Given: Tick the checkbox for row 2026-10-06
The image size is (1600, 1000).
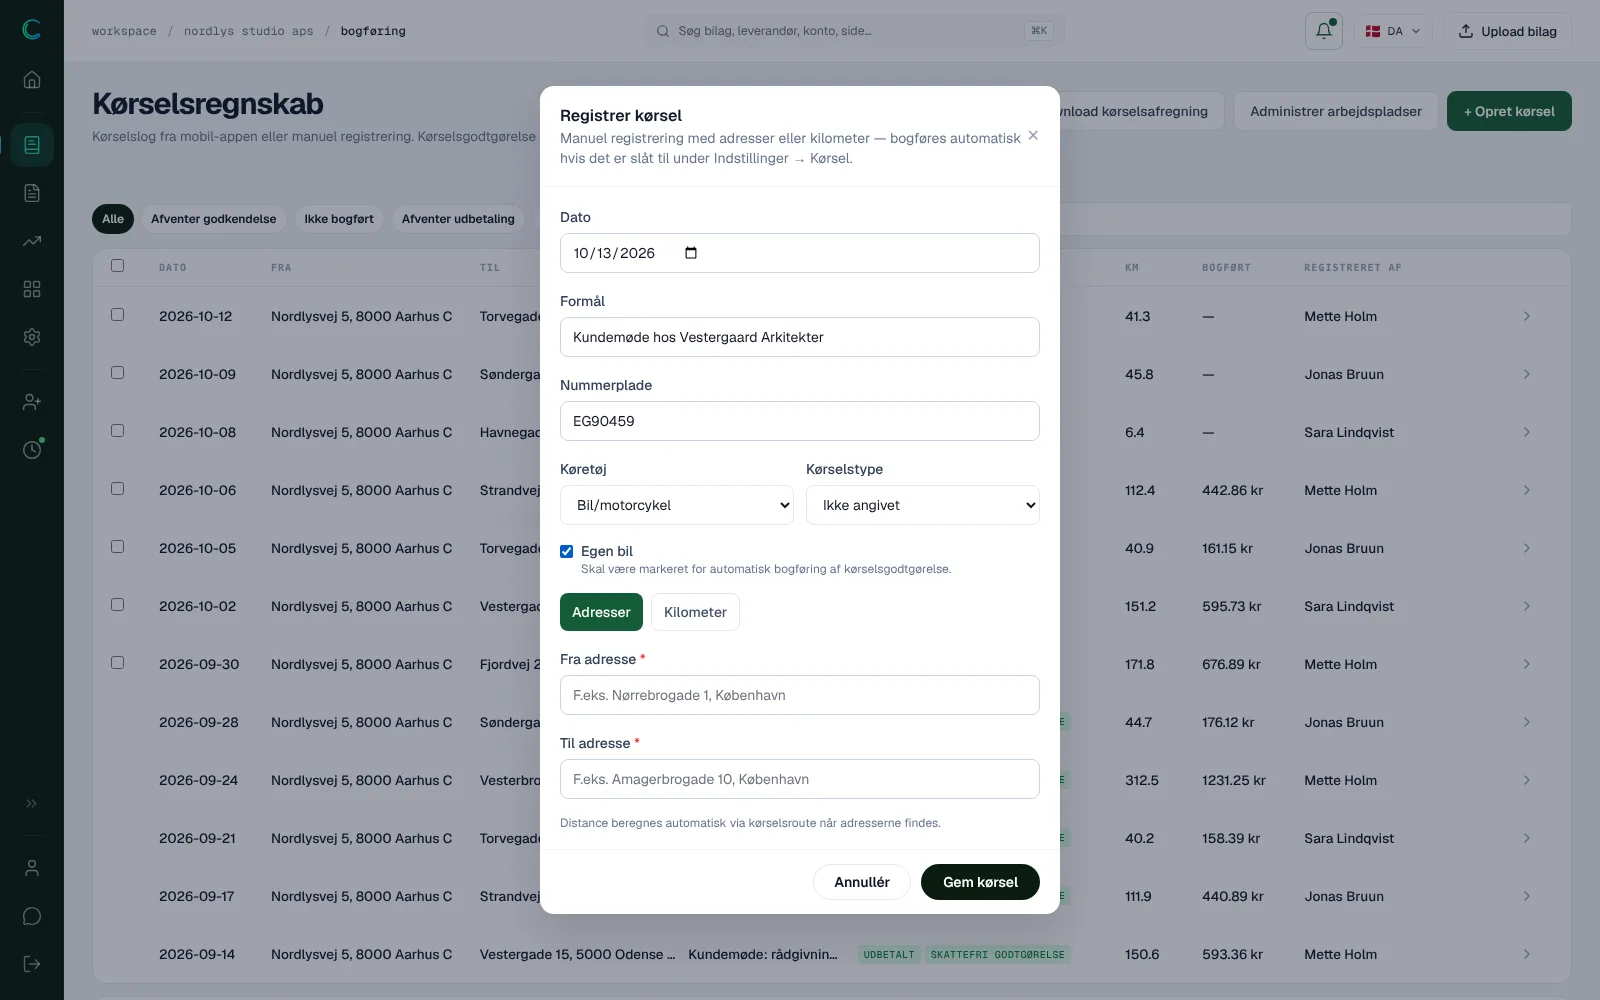Looking at the screenshot, I should [x=118, y=489].
